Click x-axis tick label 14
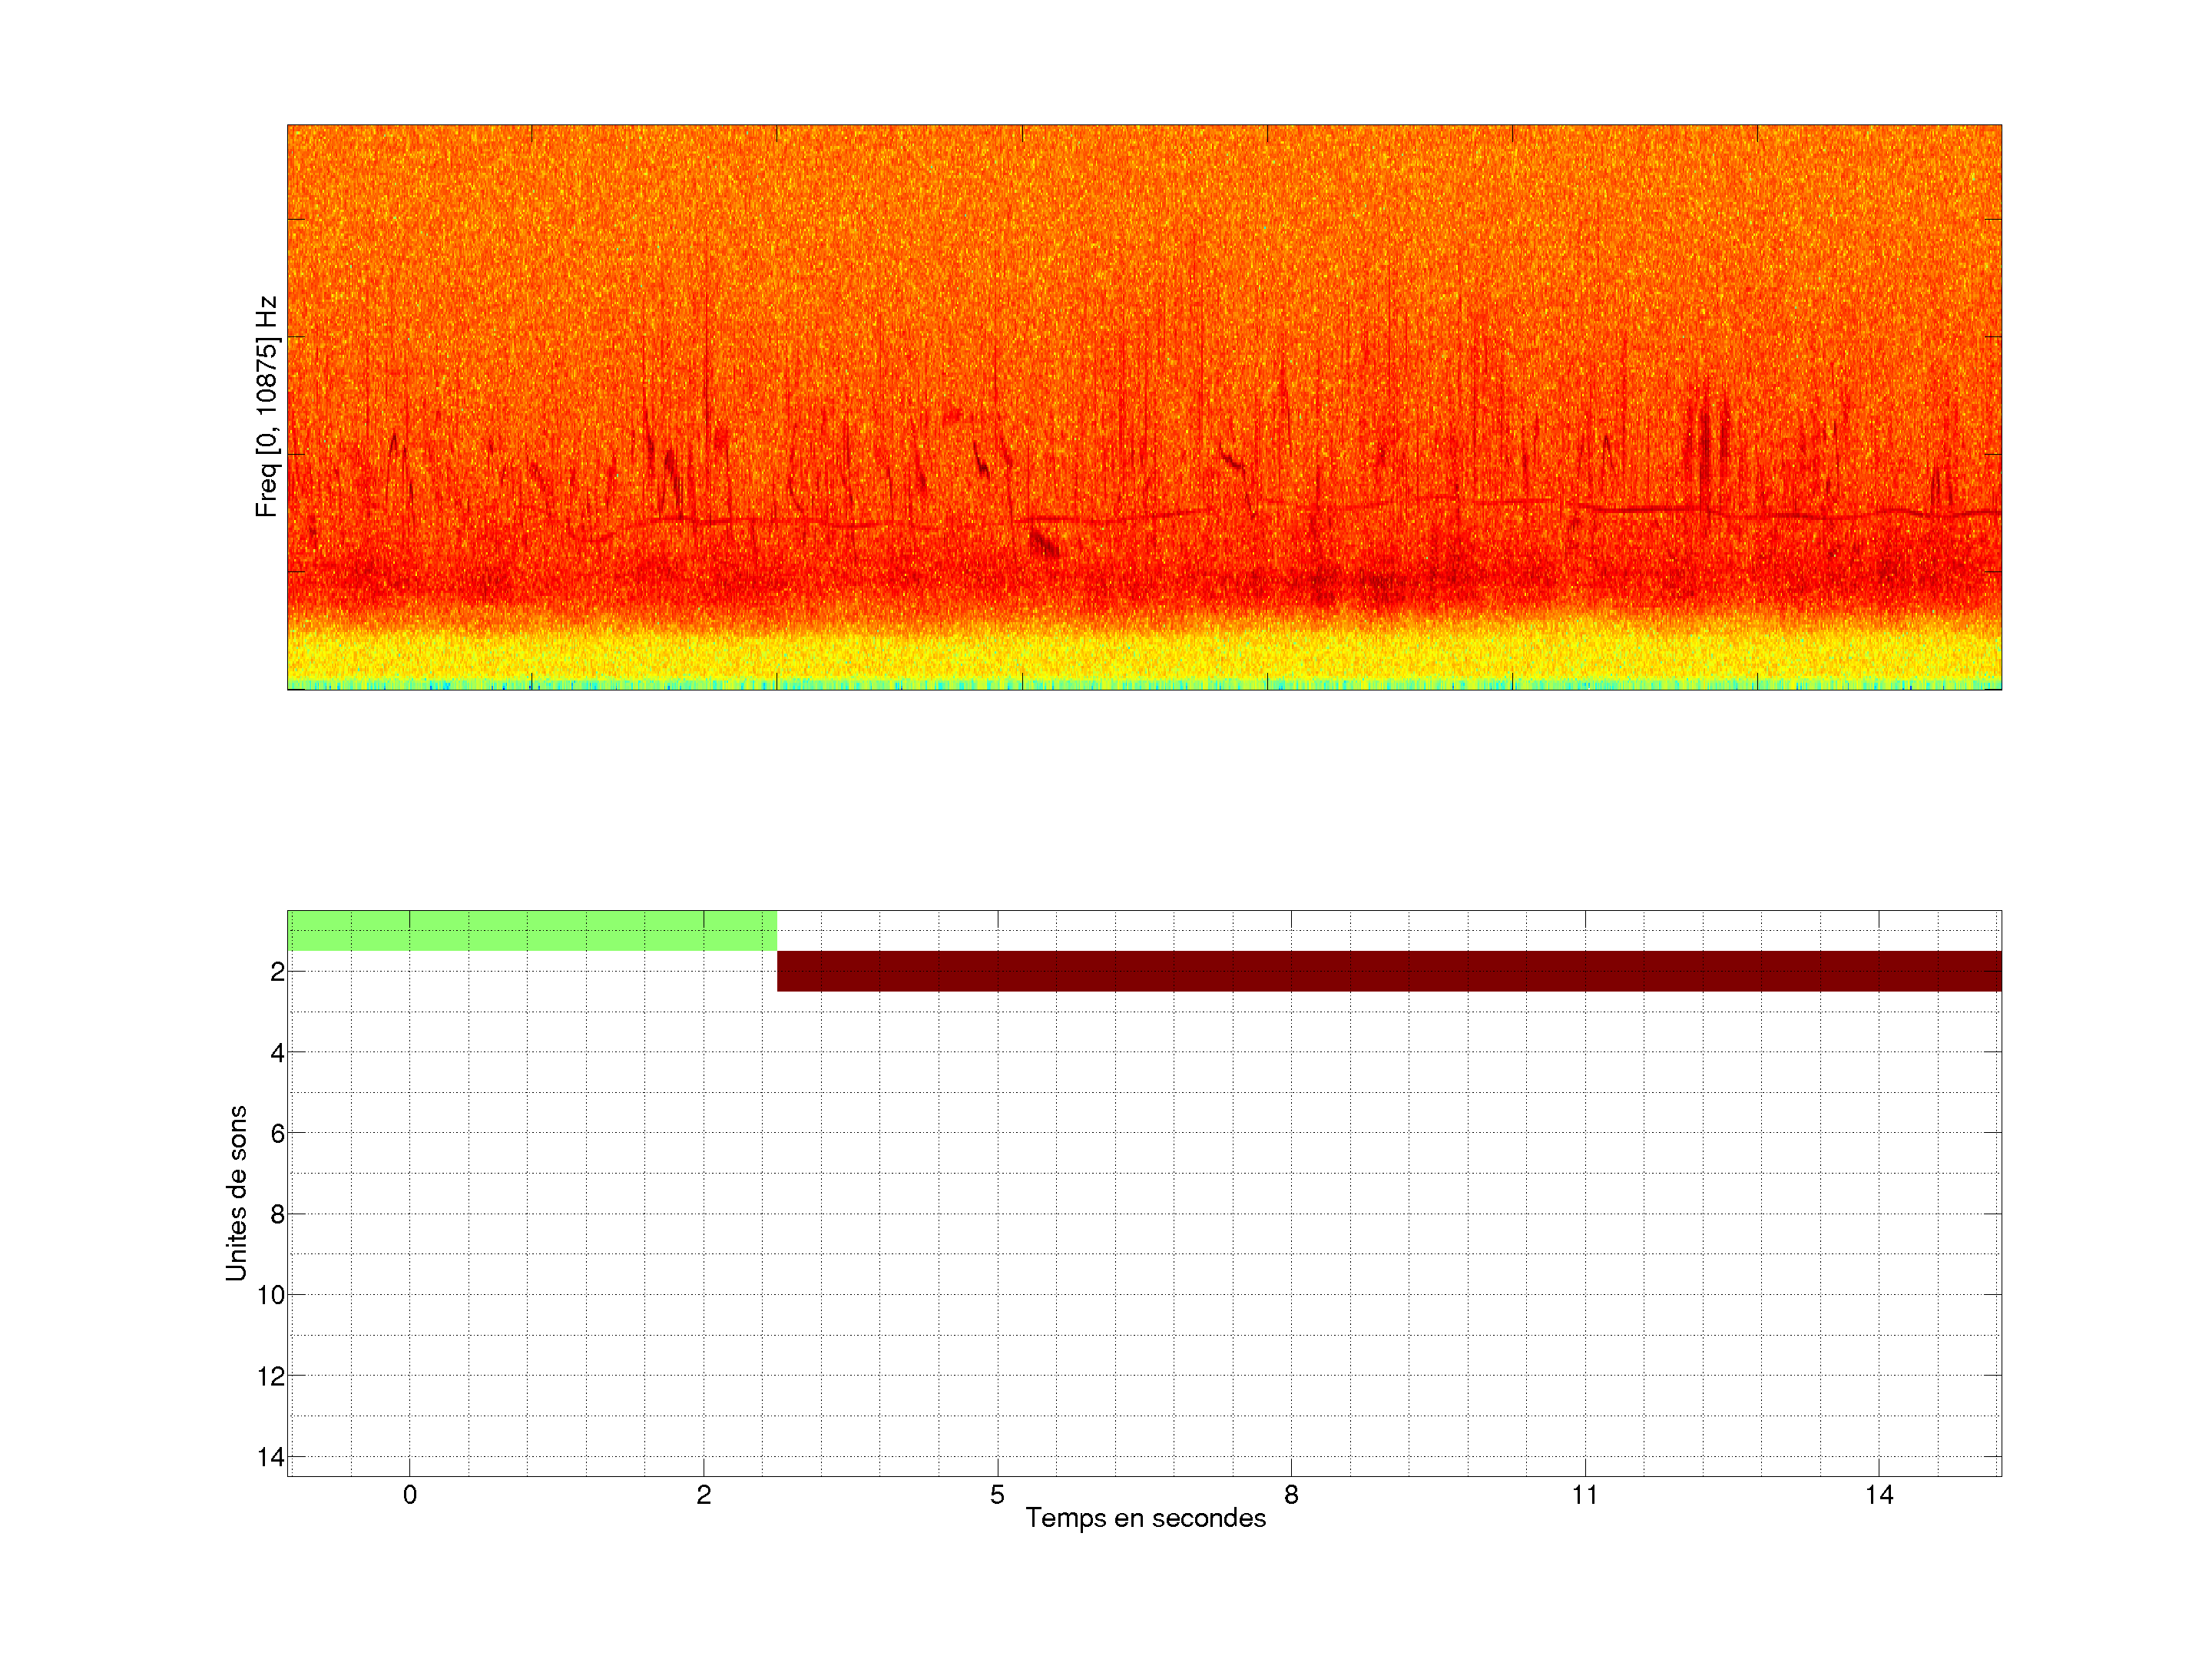 (1879, 1495)
